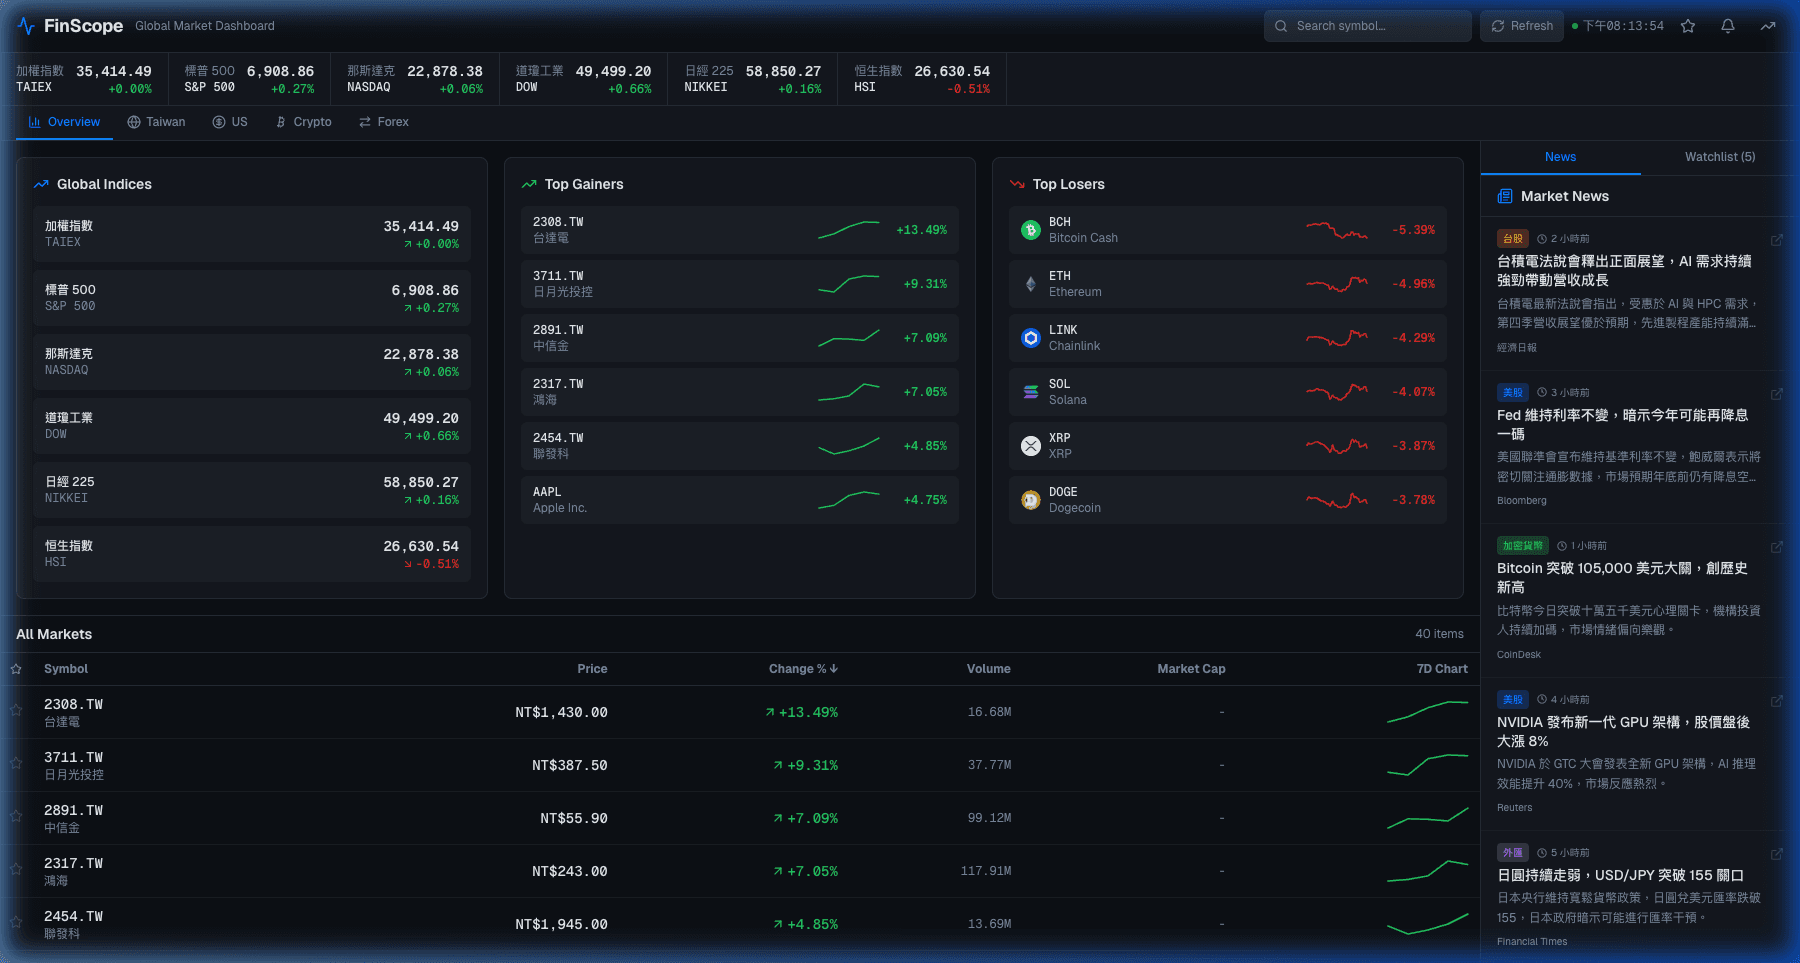Click the star icon in table header
The width and height of the screenshot is (1800, 963).
click(16, 669)
